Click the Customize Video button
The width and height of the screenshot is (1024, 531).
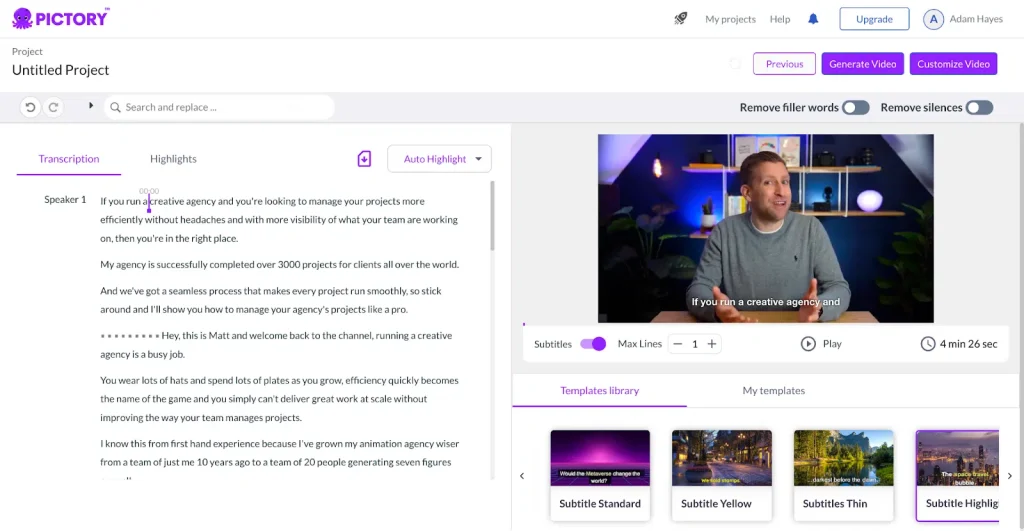pyautogui.click(x=953, y=64)
